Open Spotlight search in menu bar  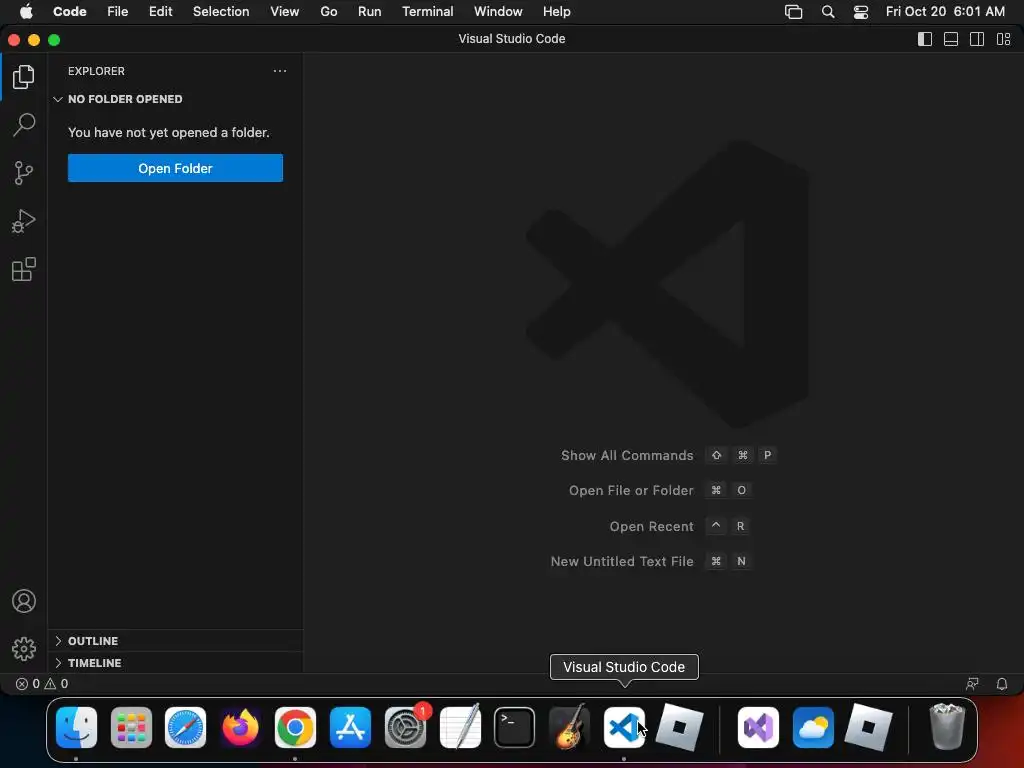[827, 12]
